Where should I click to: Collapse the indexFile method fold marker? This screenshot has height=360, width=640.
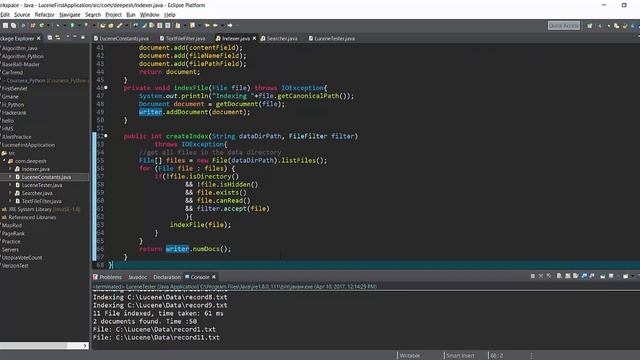click(106, 88)
